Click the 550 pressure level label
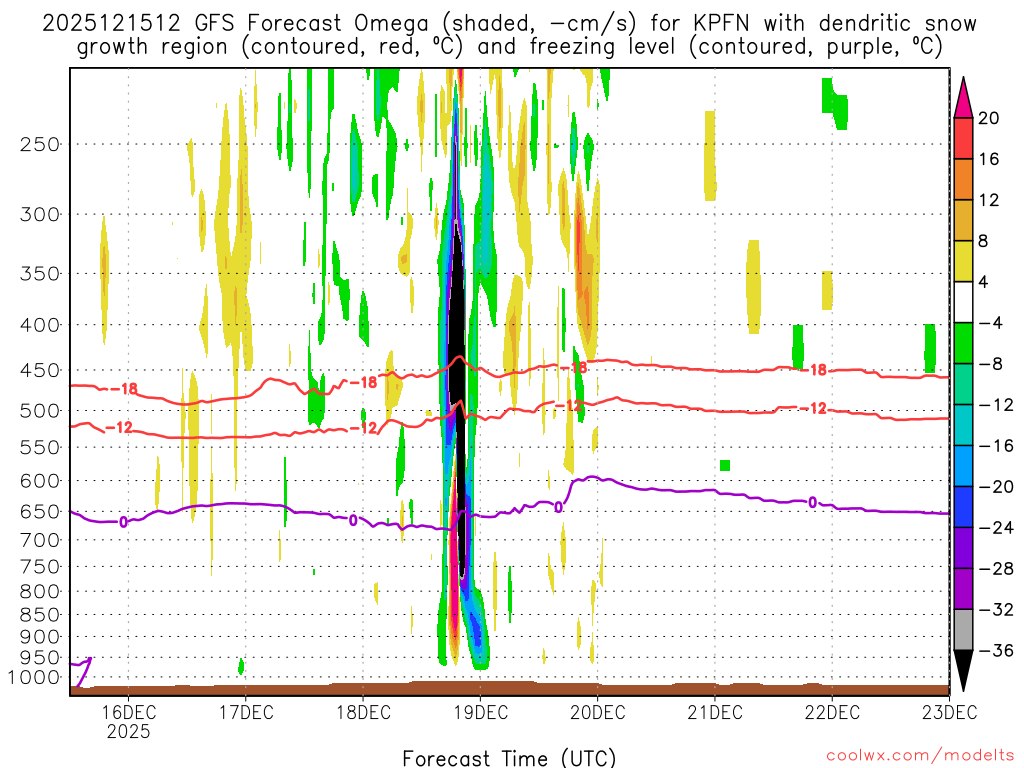This screenshot has width=1024, height=768. 40,447
